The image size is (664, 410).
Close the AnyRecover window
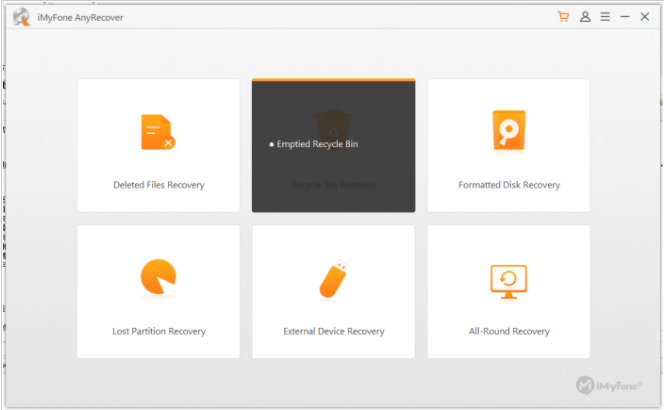[645, 17]
